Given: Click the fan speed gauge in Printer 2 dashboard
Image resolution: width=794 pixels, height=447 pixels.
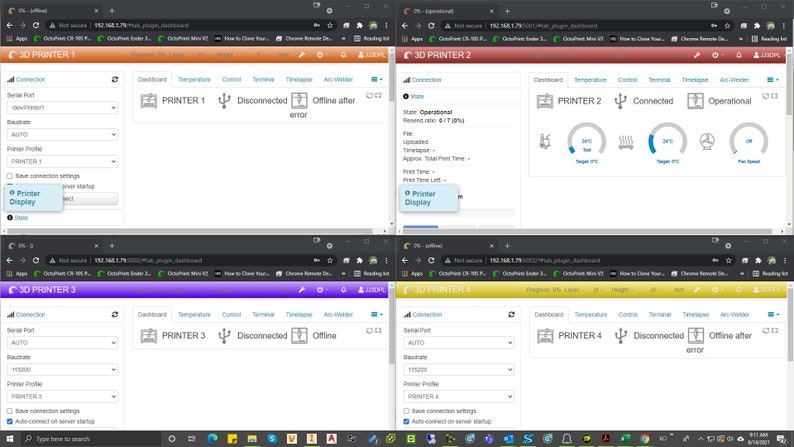Looking at the screenshot, I should 748,142.
